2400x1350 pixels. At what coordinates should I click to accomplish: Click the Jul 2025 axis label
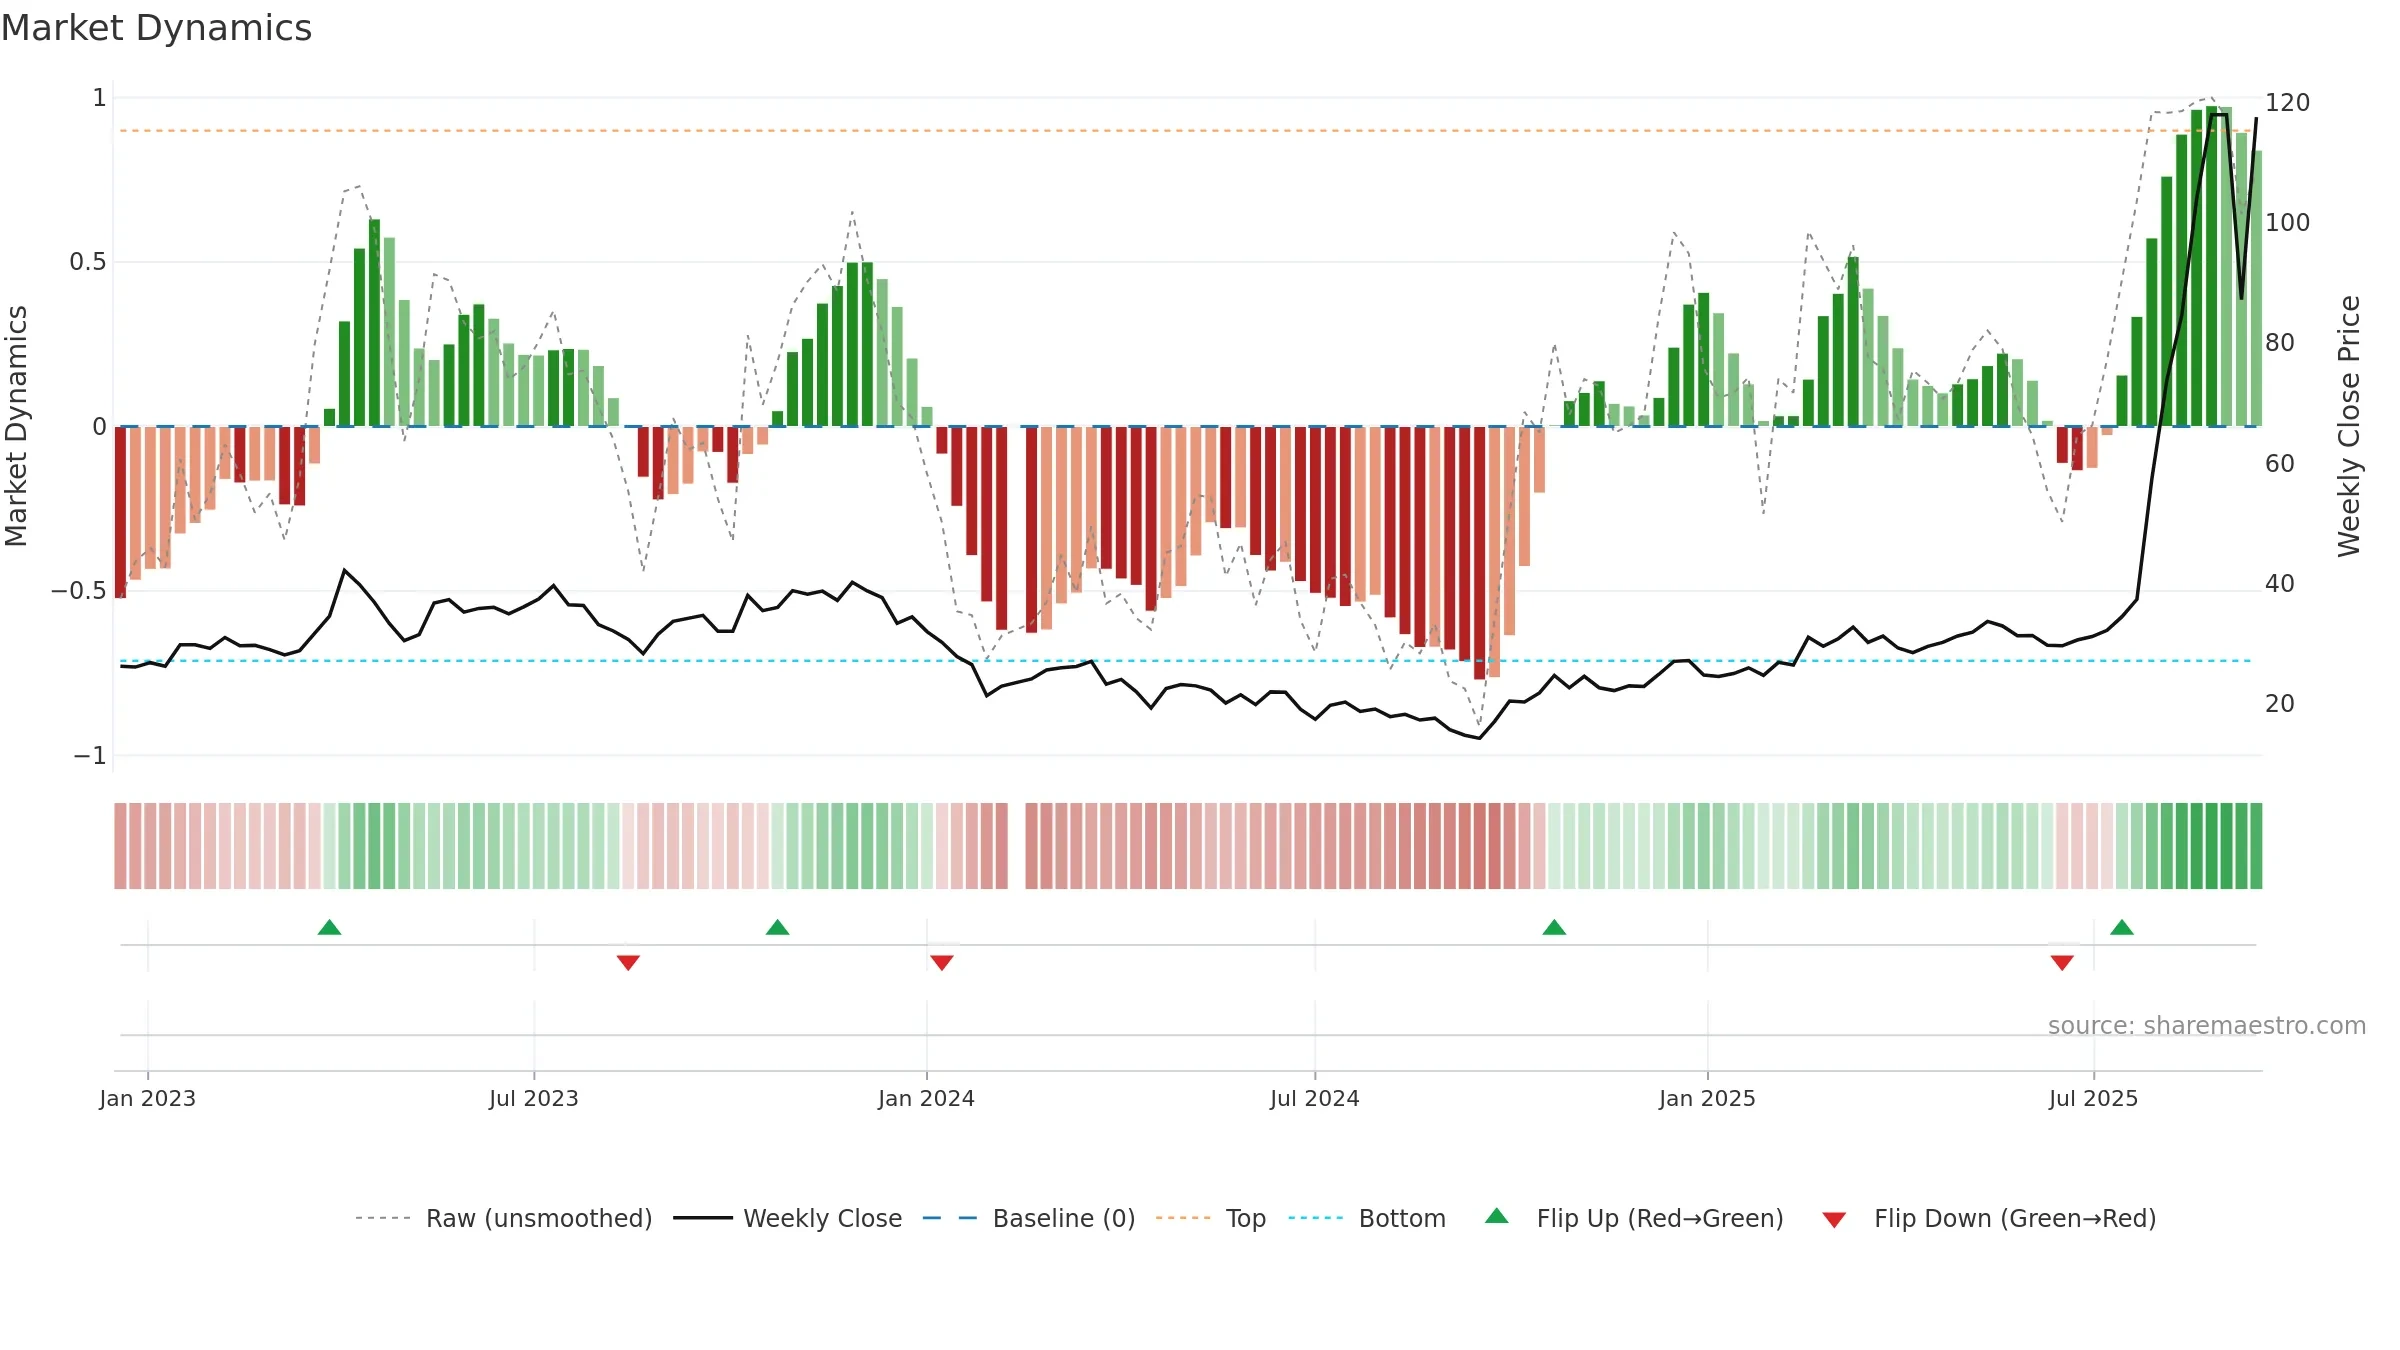[x=2094, y=1098]
